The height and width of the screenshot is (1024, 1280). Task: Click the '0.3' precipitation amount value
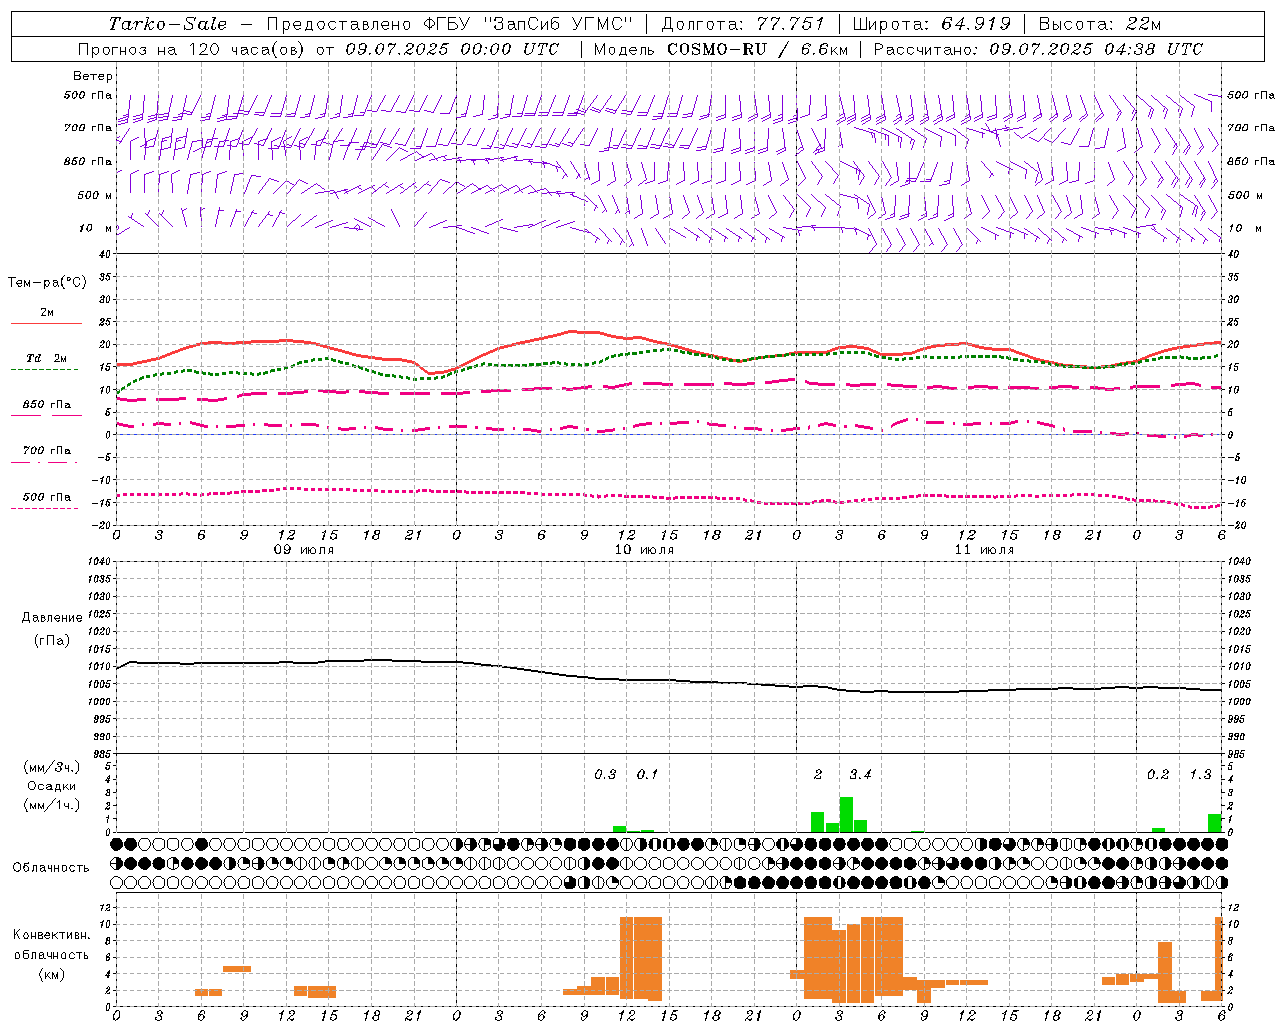coord(605,775)
